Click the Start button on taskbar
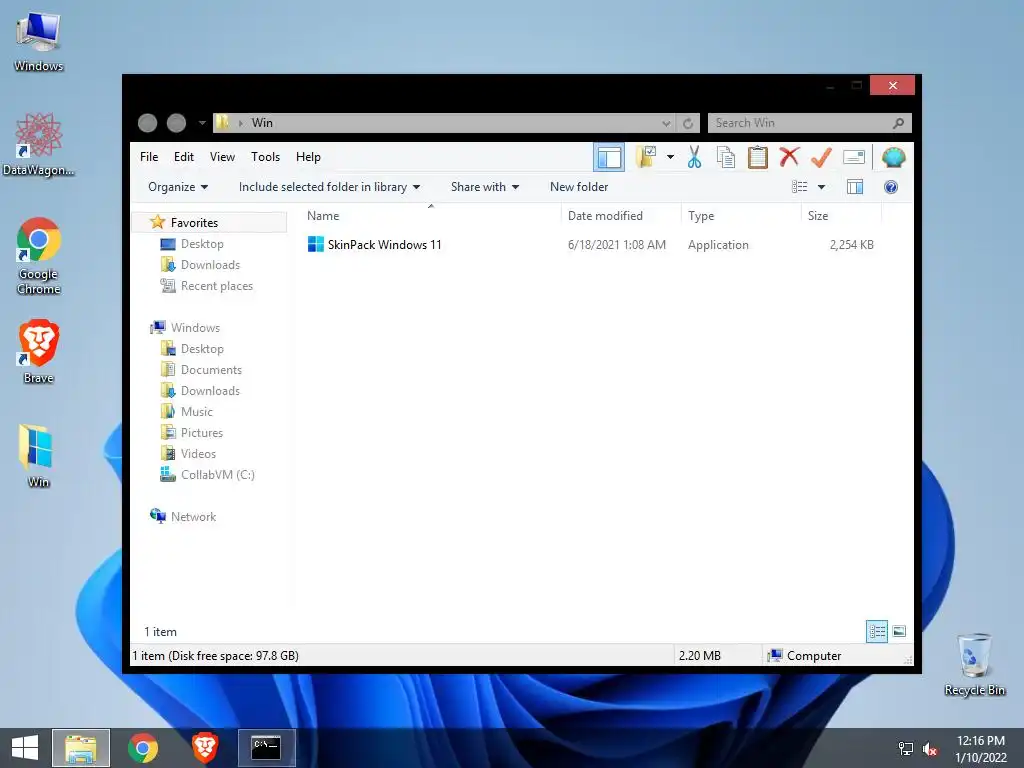Viewport: 1024px width, 768px height. pyautogui.click(x=25, y=748)
